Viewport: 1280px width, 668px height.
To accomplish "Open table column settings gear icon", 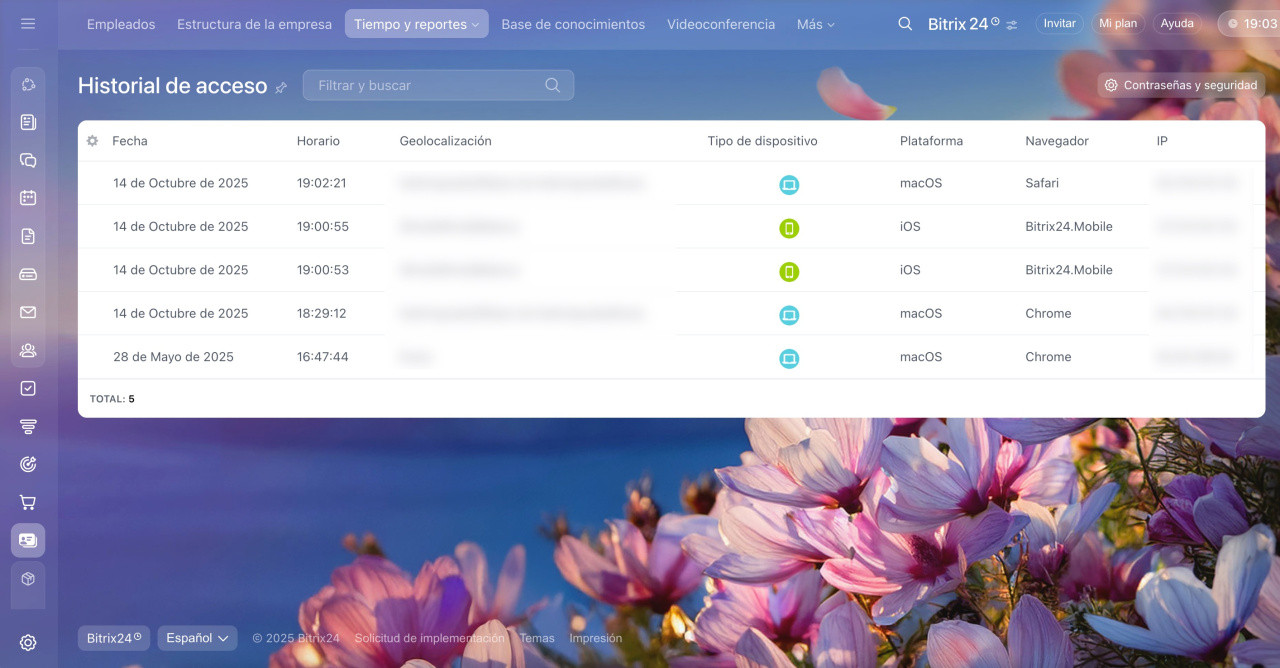I will tap(92, 141).
